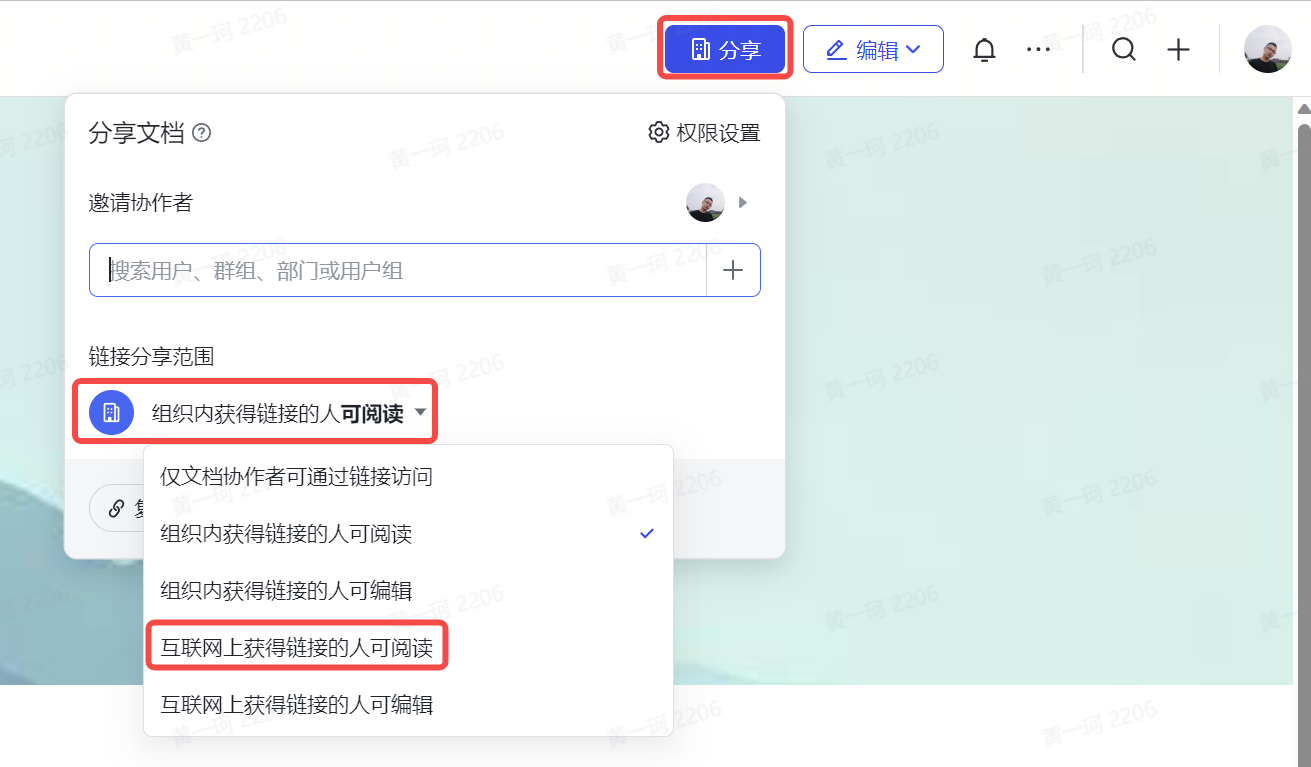Screen dimensions: 1311x767
Task: Select 仅文档协作者可通过链接访问 option
Action: pos(297,477)
